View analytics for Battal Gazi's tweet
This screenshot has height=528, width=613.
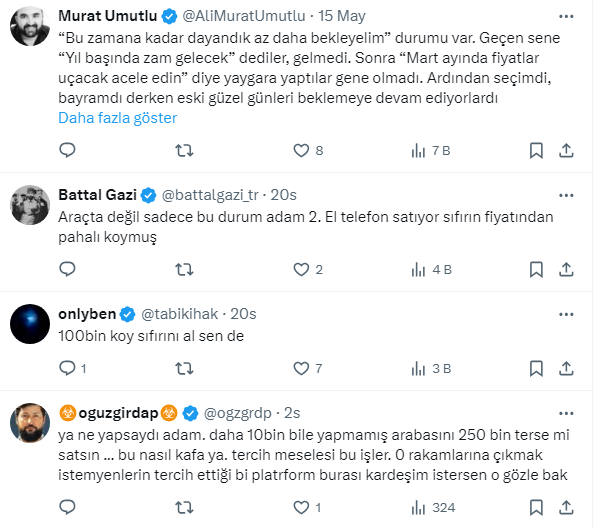coord(418,269)
